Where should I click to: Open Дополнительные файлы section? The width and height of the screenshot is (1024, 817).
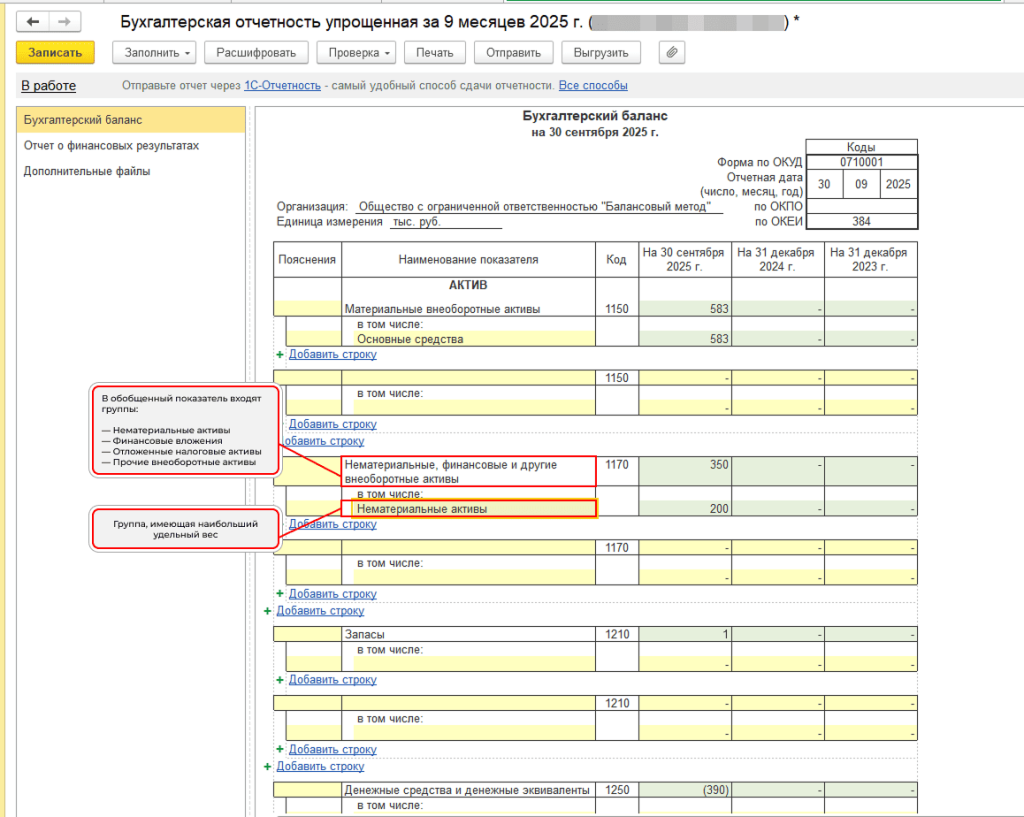87,171
